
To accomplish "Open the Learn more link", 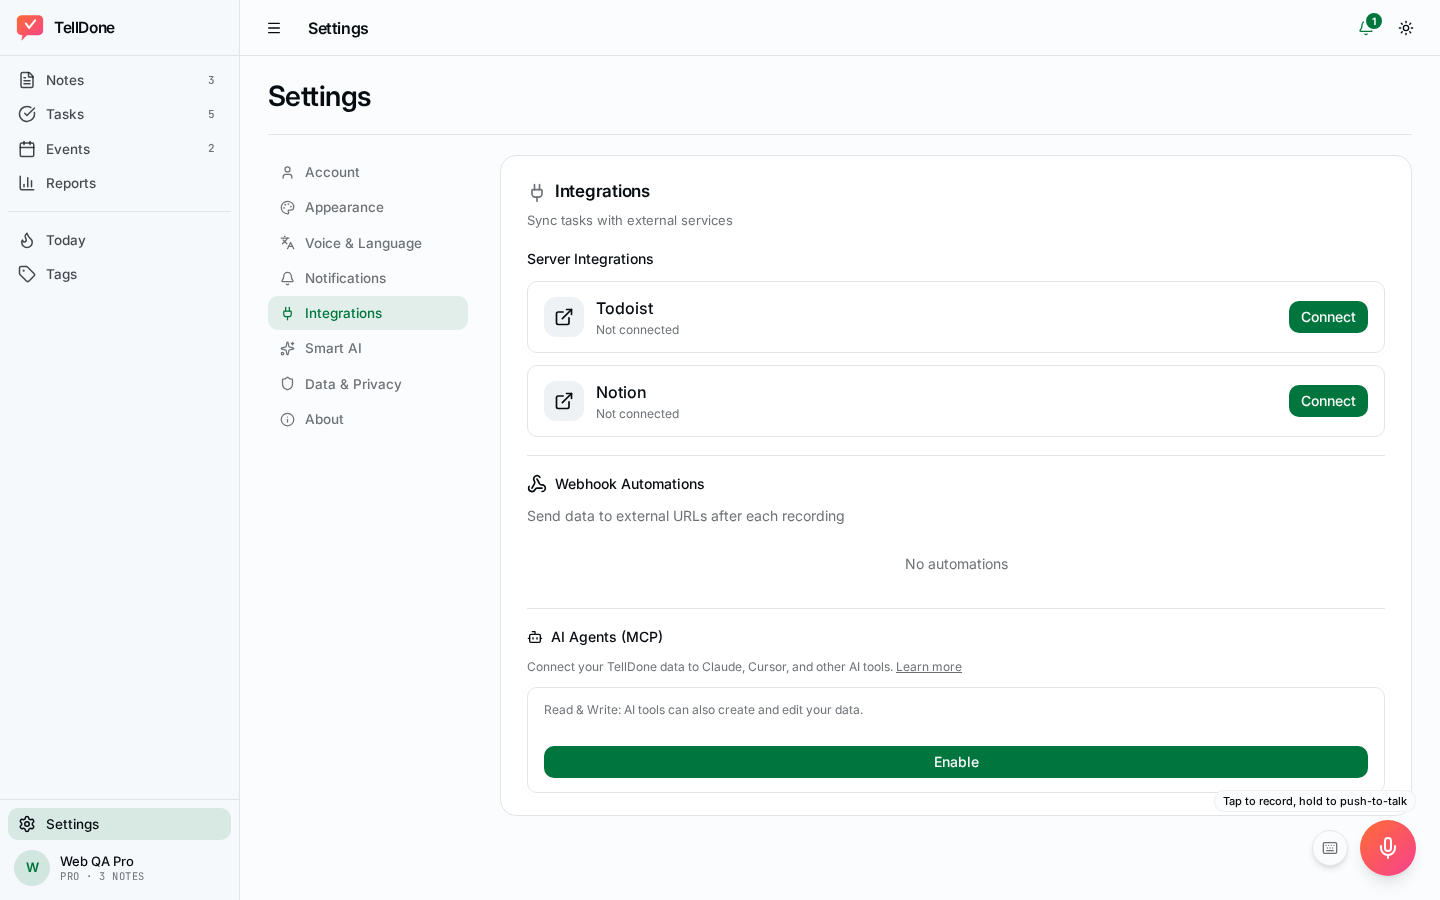I will [929, 667].
